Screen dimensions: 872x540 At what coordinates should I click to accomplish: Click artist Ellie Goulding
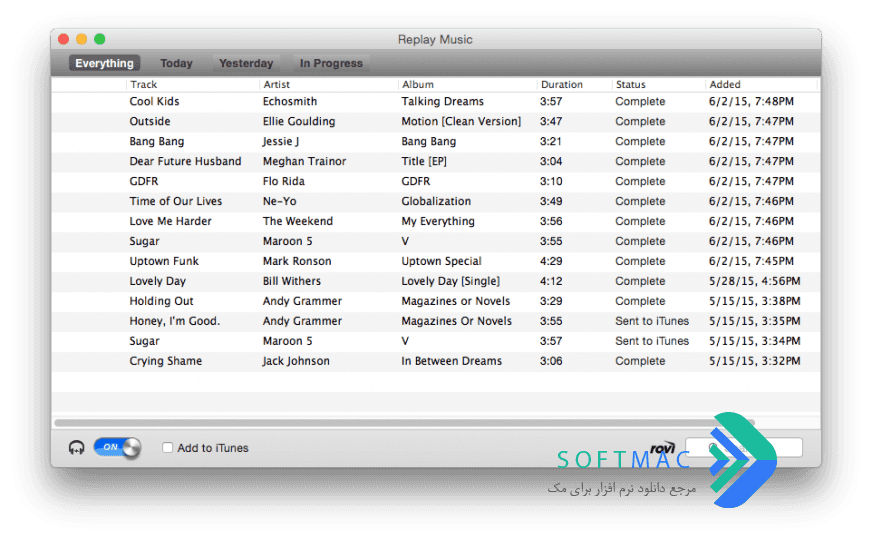(299, 121)
